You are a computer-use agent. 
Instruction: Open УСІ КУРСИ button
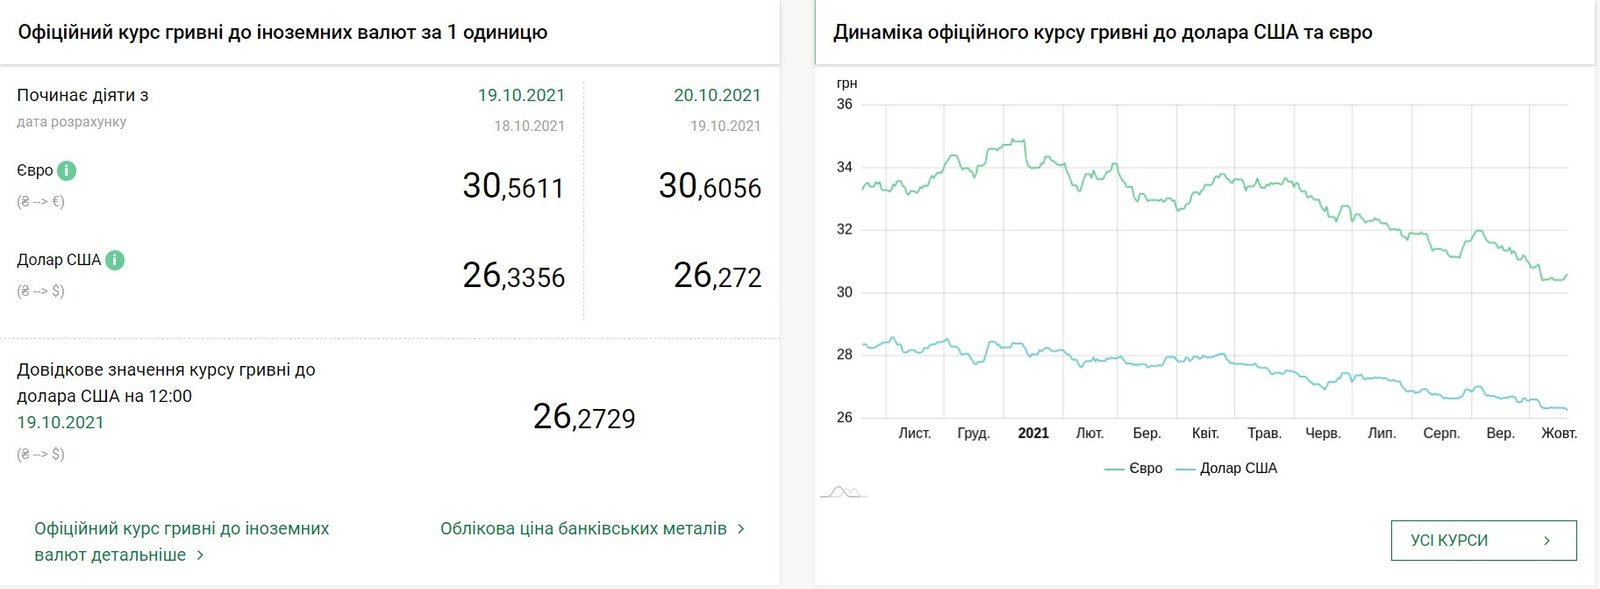tap(1484, 540)
